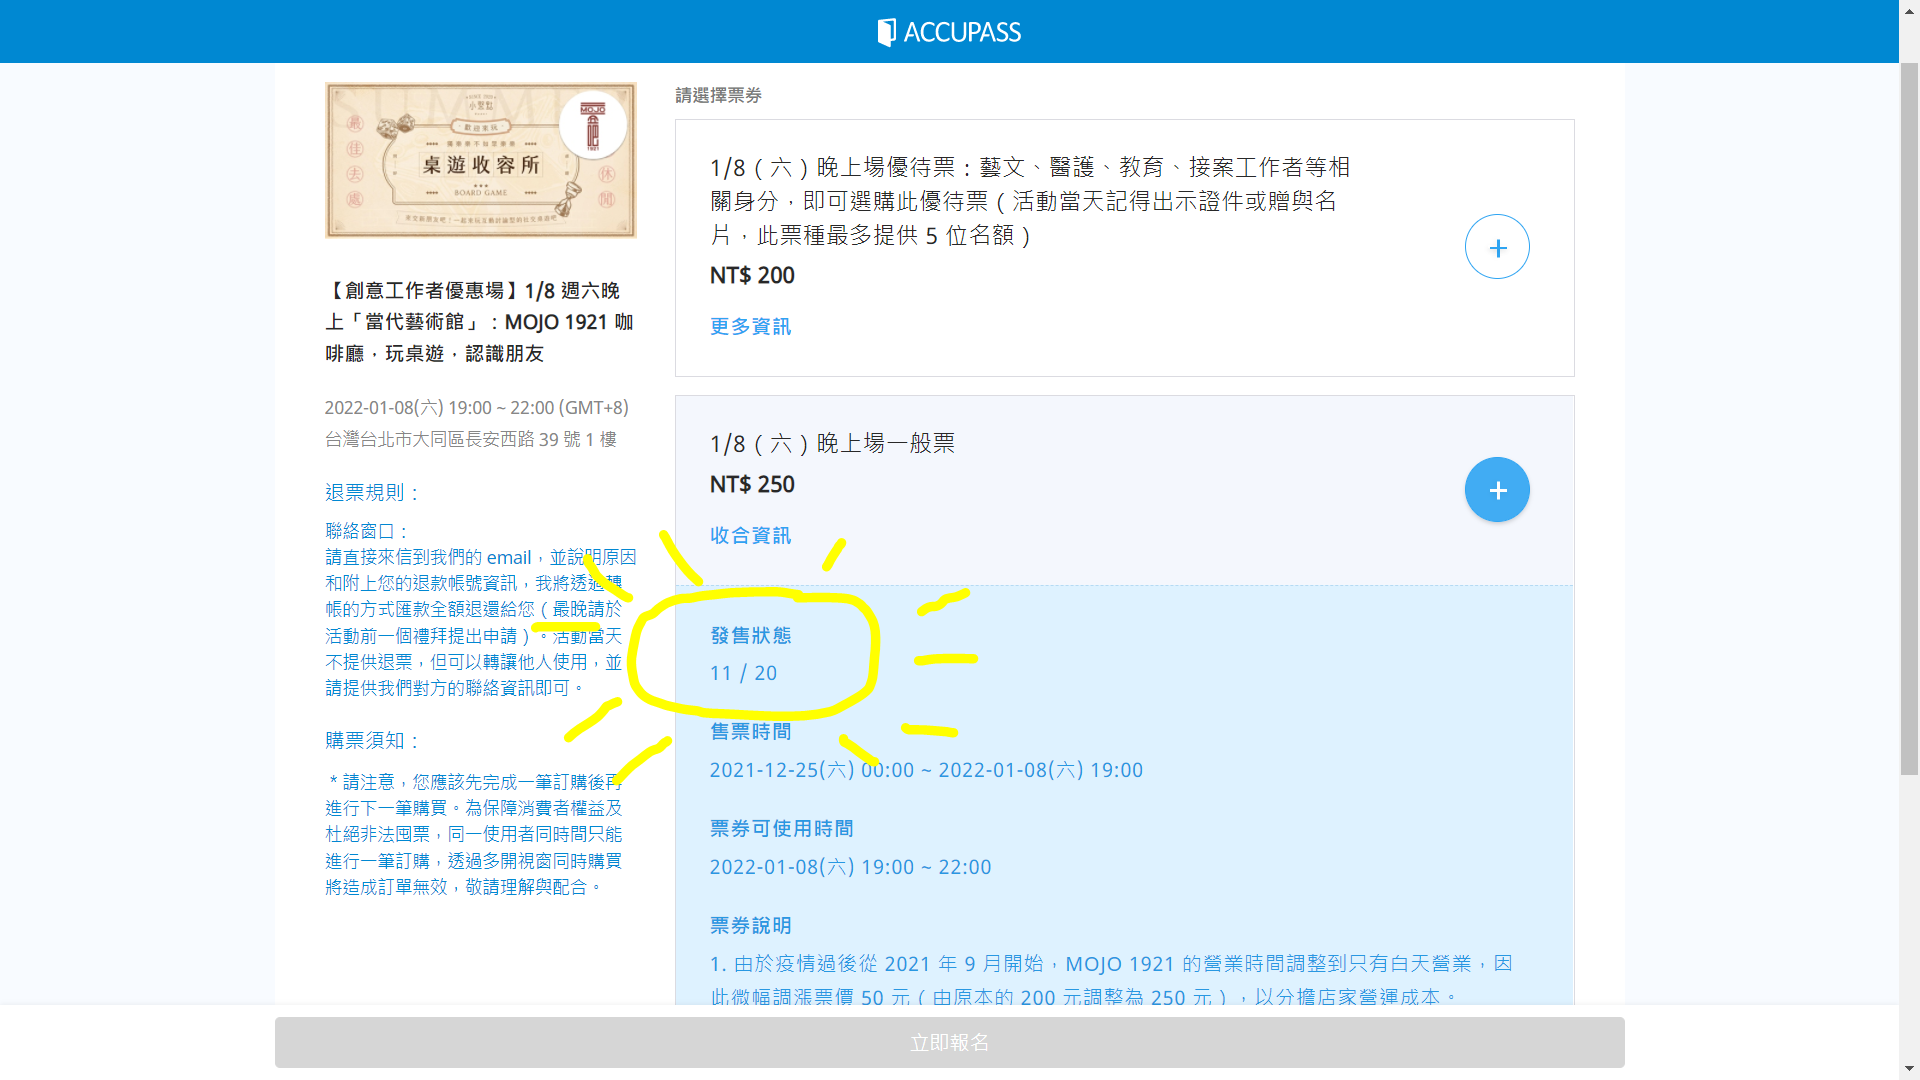Add one 一般票 NT$ 250 ticket

(x=1496, y=490)
